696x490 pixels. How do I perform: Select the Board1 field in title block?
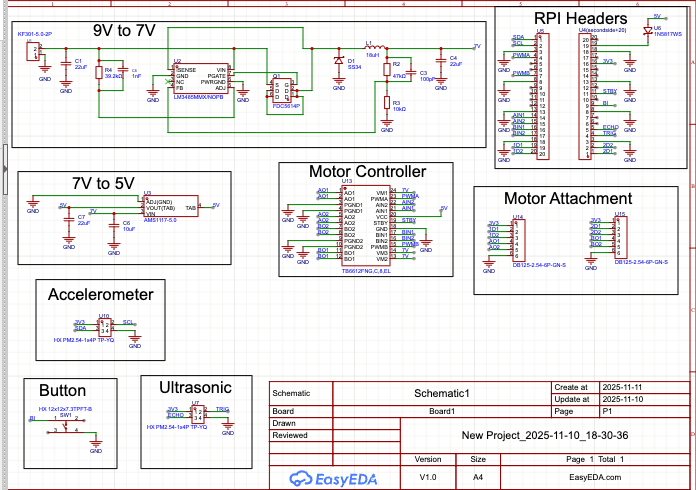click(441, 410)
